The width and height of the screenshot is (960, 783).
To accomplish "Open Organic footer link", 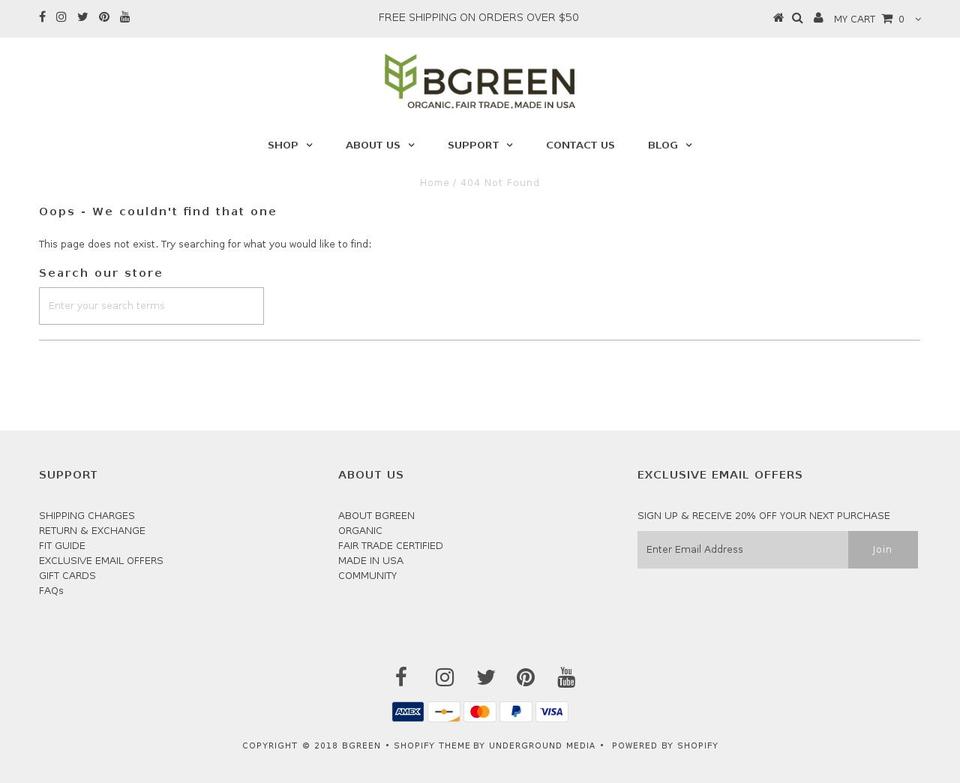I will pos(360,531).
